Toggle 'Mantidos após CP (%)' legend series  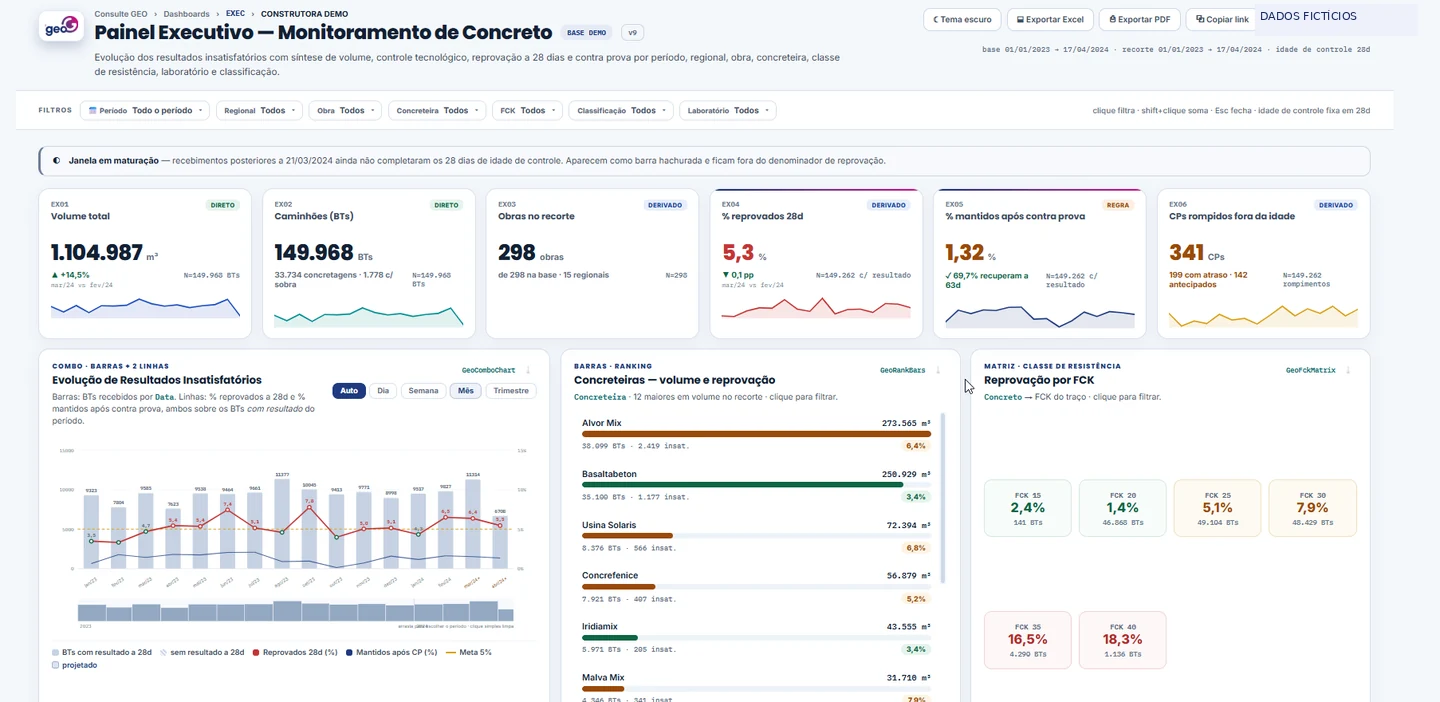390,652
